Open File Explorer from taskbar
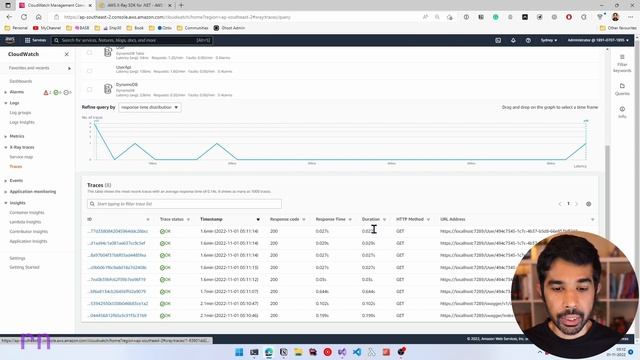Viewport: 640px width, 360px height. pos(298,352)
